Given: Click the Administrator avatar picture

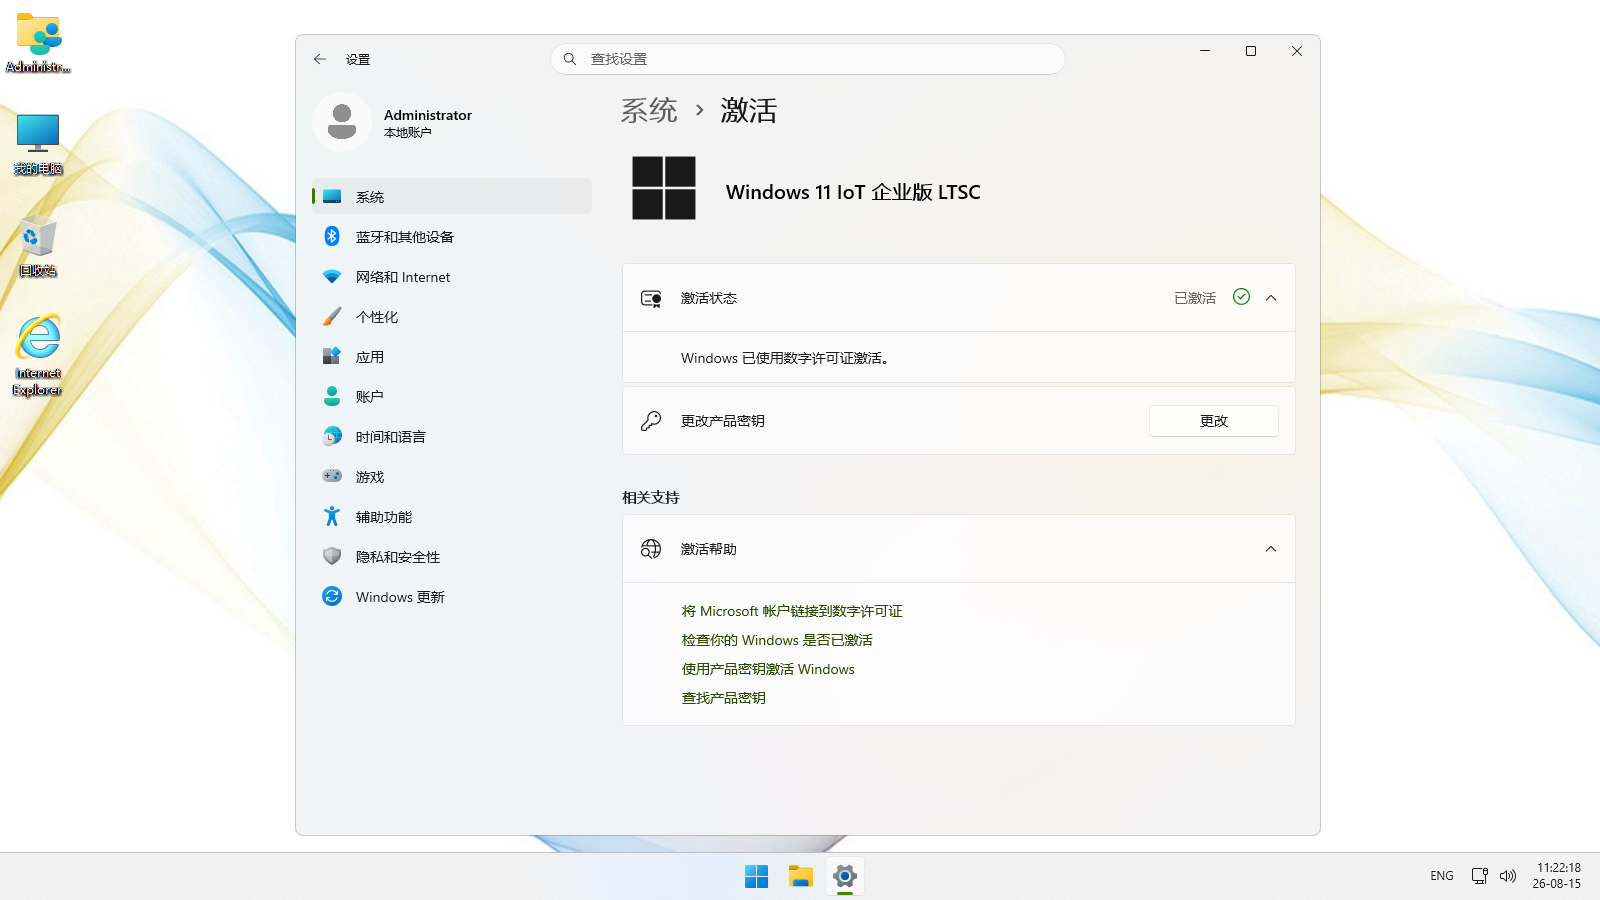Looking at the screenshot, I should [x=342, y=122].
